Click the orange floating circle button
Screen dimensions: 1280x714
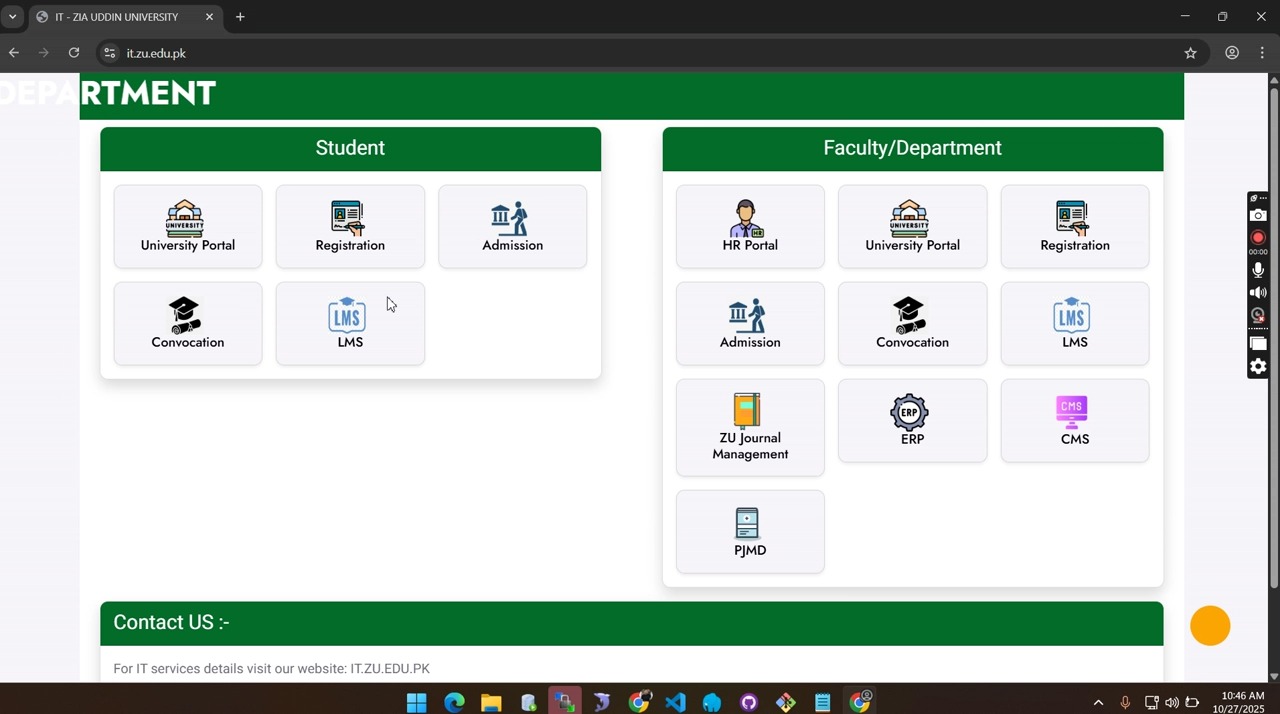click(1210, 626)
